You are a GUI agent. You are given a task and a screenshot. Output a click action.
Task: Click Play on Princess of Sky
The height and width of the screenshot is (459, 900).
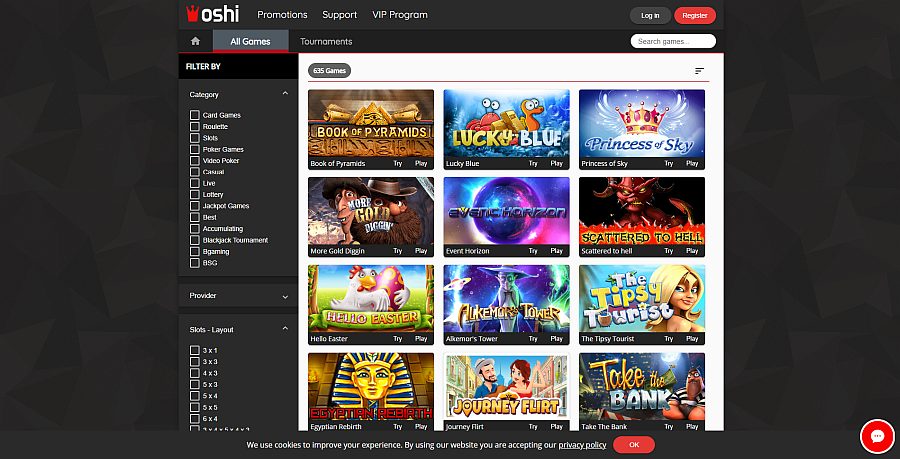692,164
